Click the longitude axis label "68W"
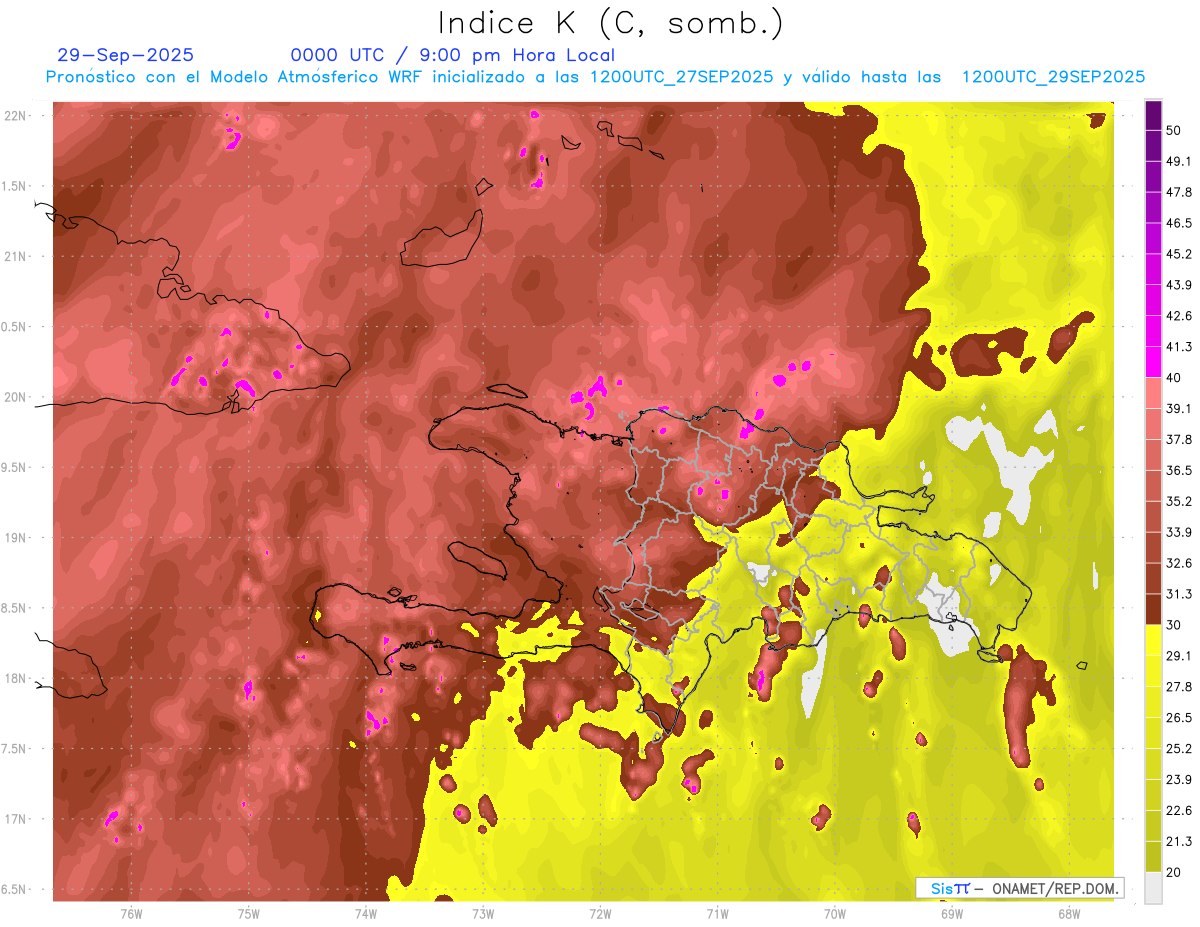The image size is (1200, 927). (x=1069, y=913)
